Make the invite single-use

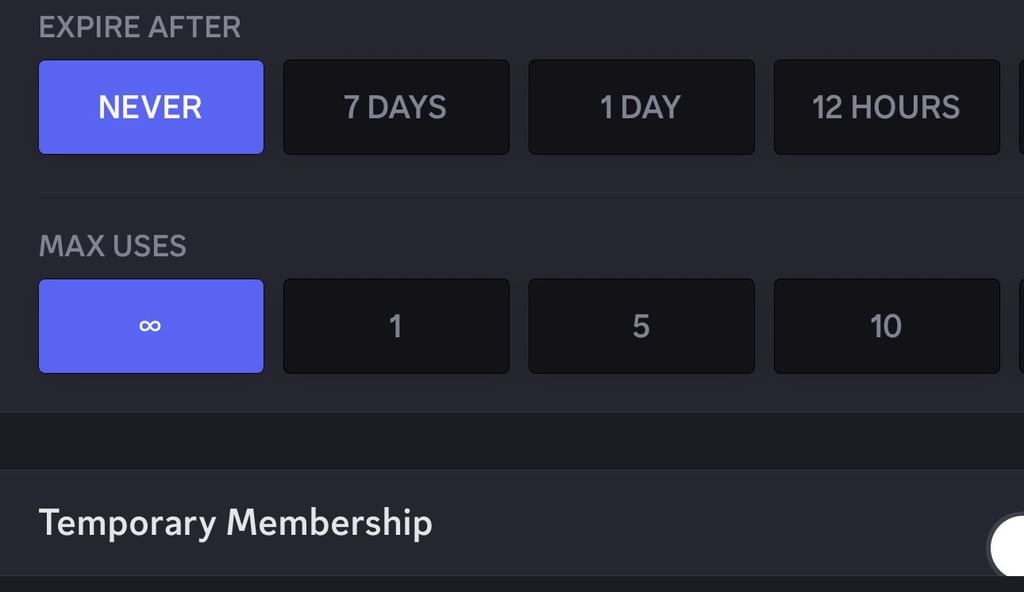(396, 326)
